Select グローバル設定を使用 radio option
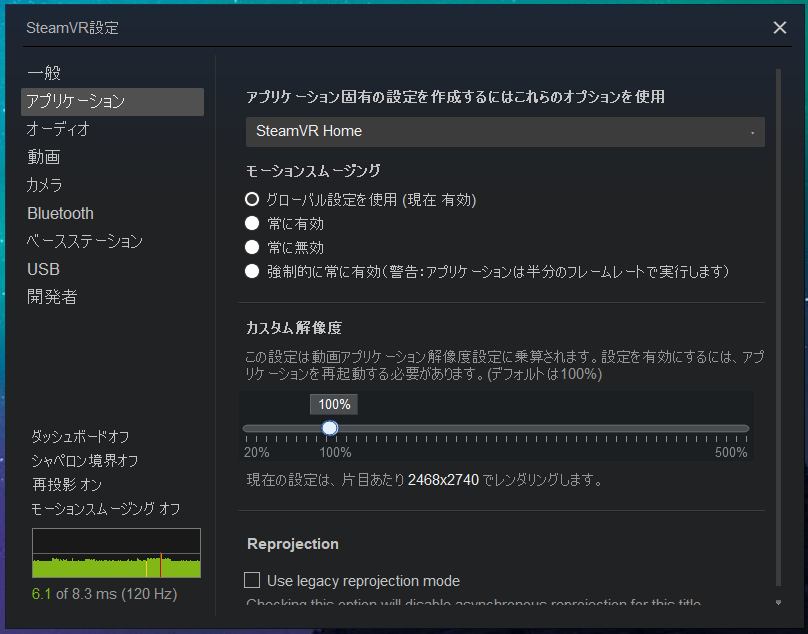This screenshot has width=808, height=634. [x=252, y=199]
